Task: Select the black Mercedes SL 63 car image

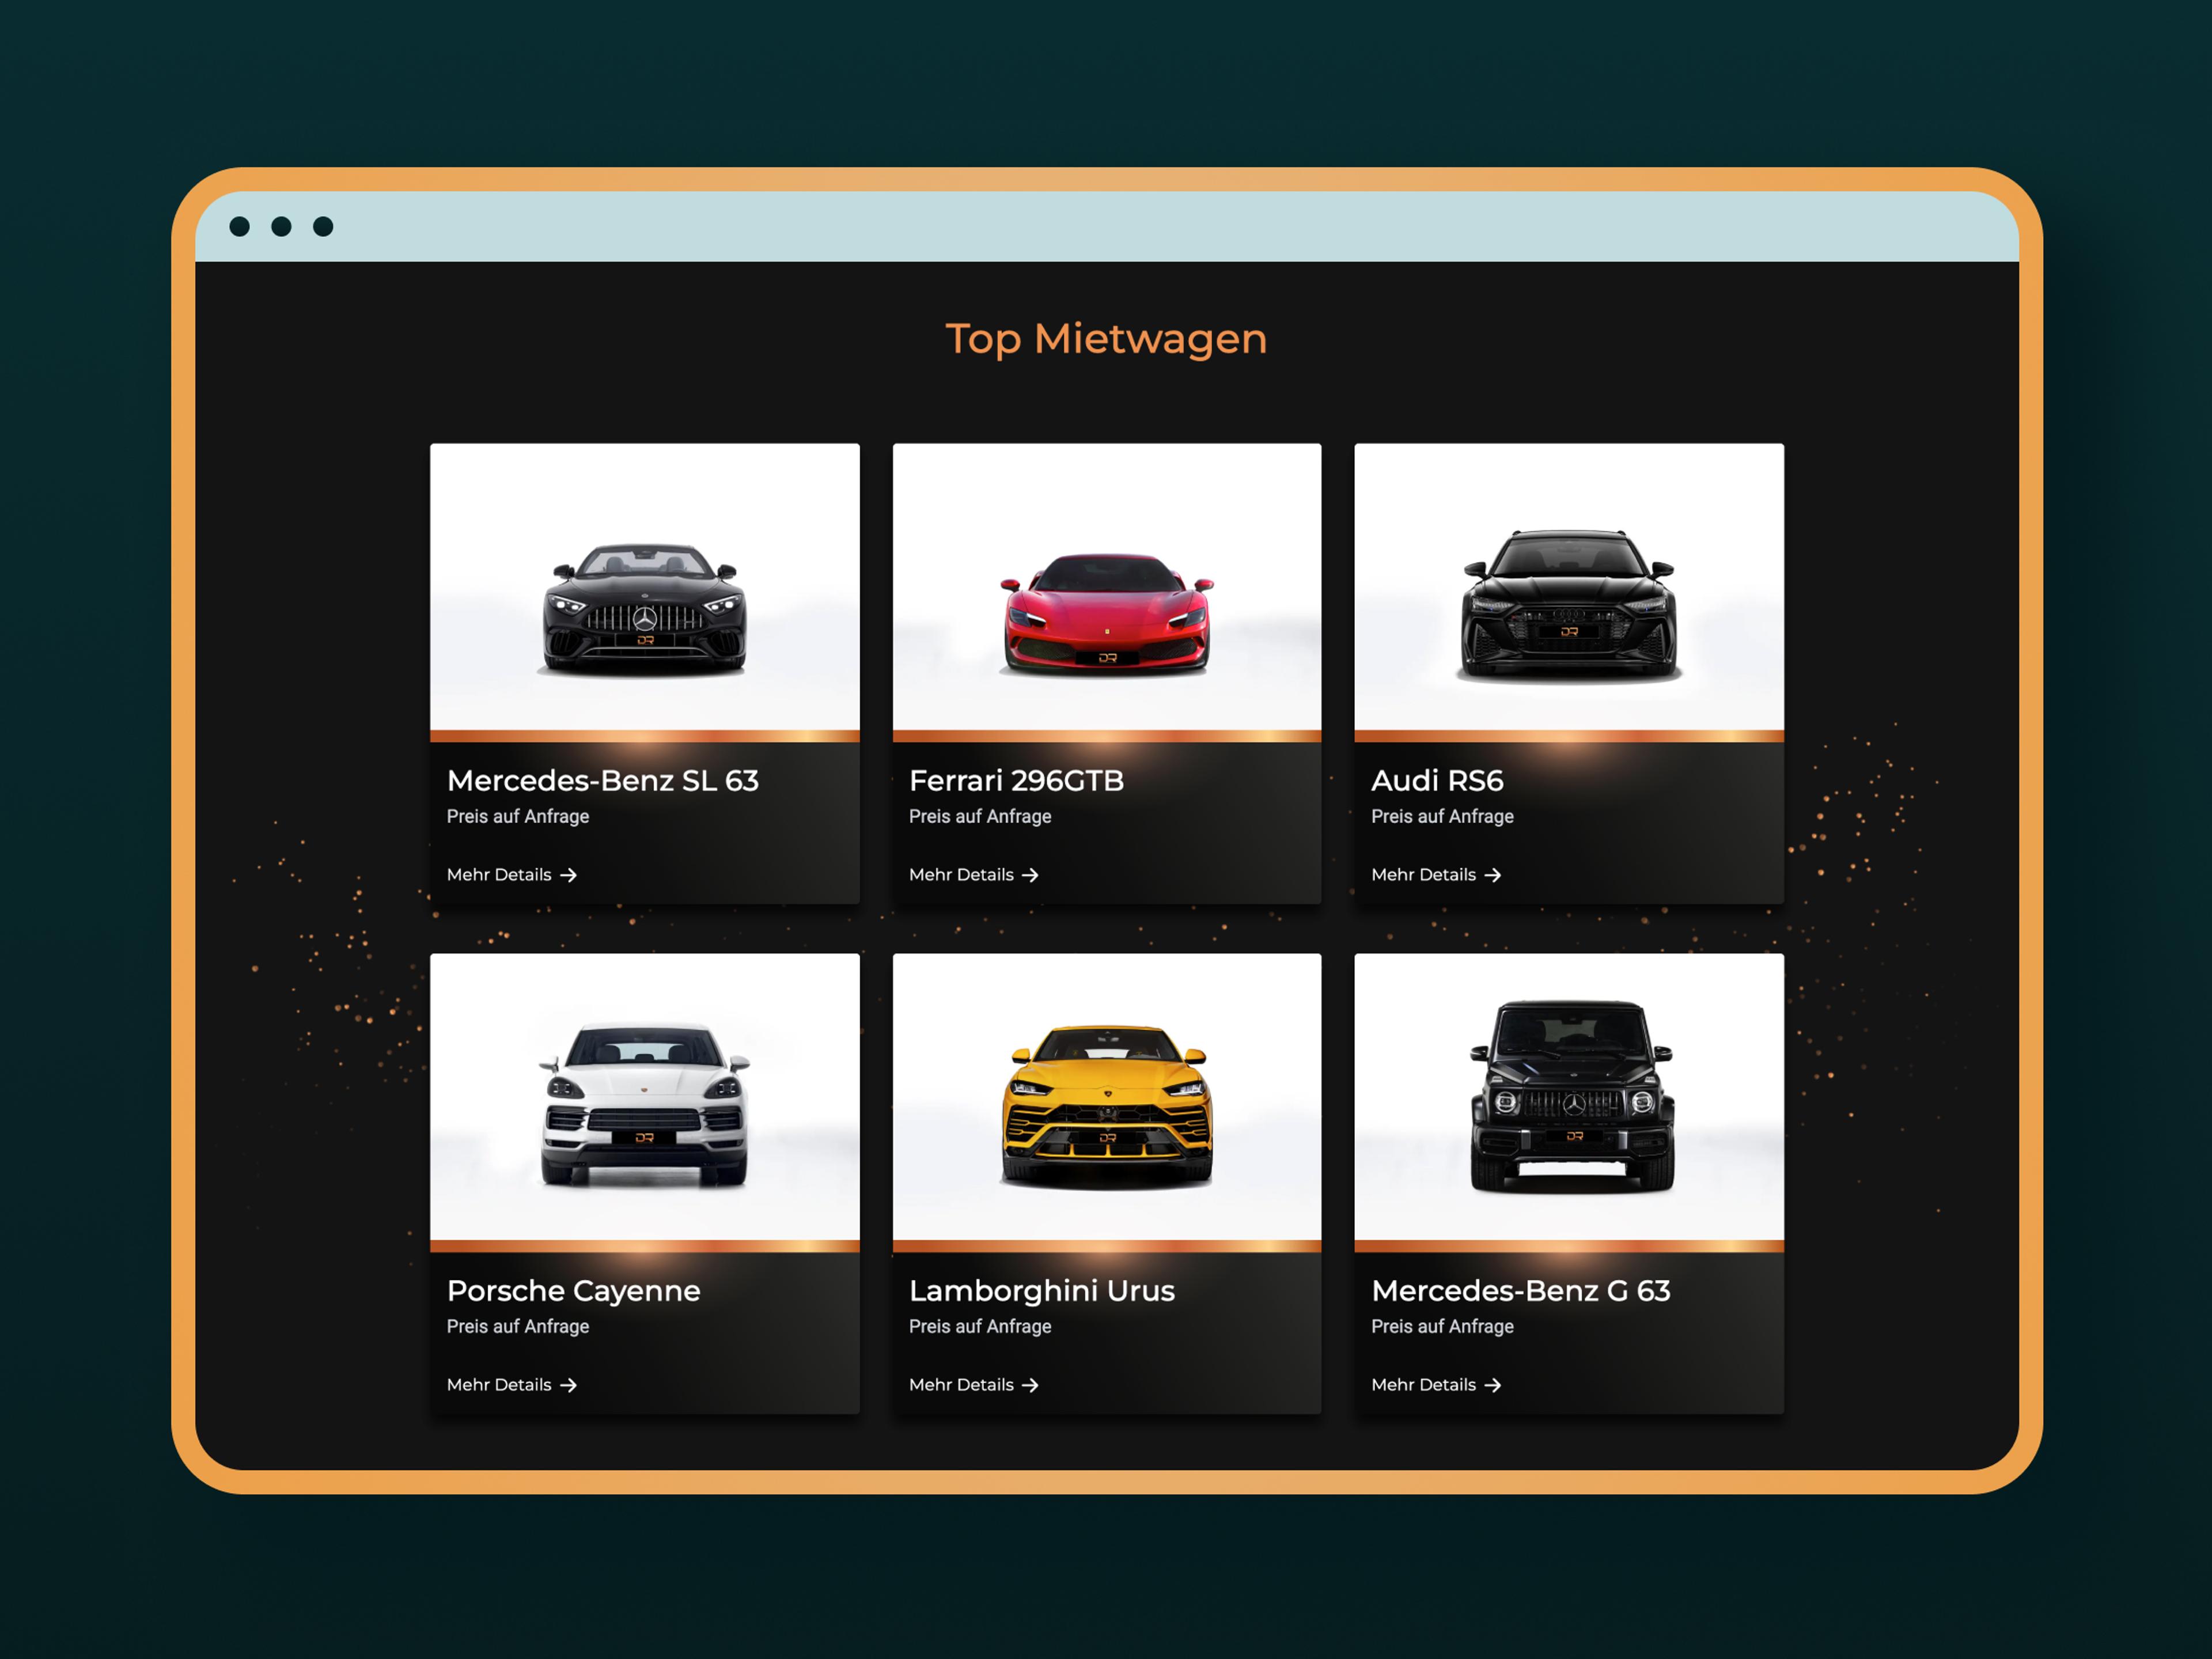Action: [645, 610]
